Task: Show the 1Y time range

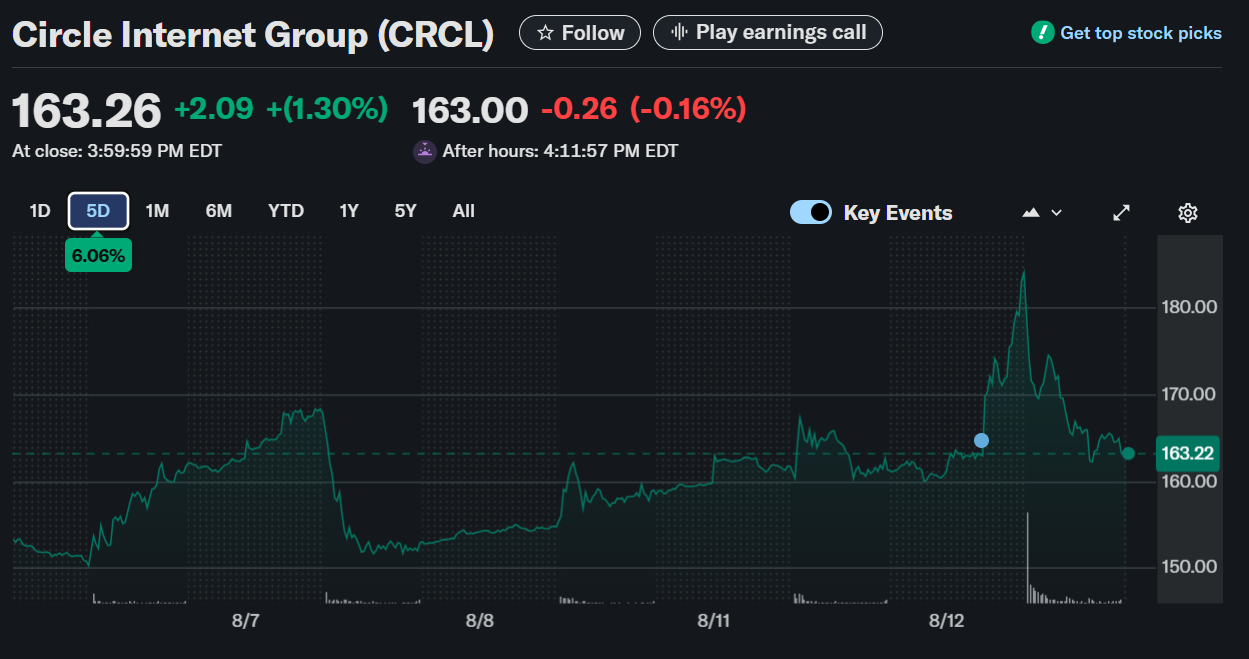Action: pyautogui.click(x=349, y=211)
